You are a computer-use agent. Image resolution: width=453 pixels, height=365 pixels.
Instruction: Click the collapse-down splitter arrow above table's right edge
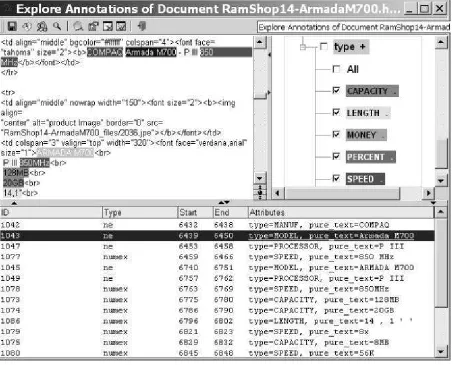click(x=433, y=203)
